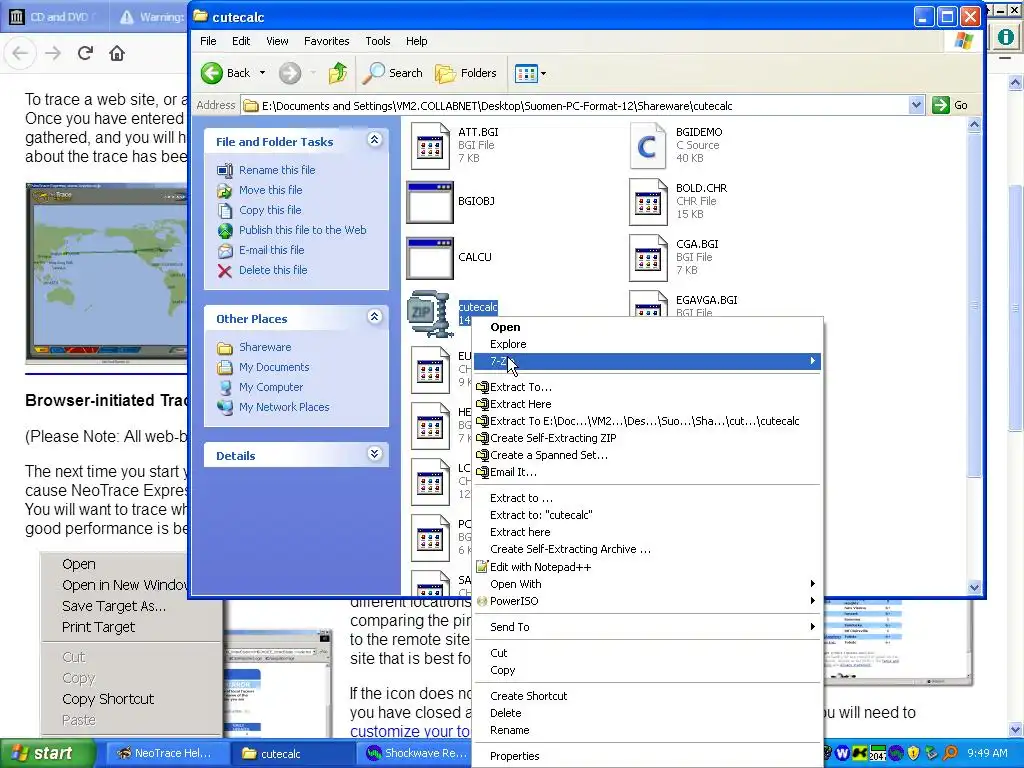Click the address bar path field
Image resolution: width=1024 pixels, height=768 pixels.
pos(575,105)
